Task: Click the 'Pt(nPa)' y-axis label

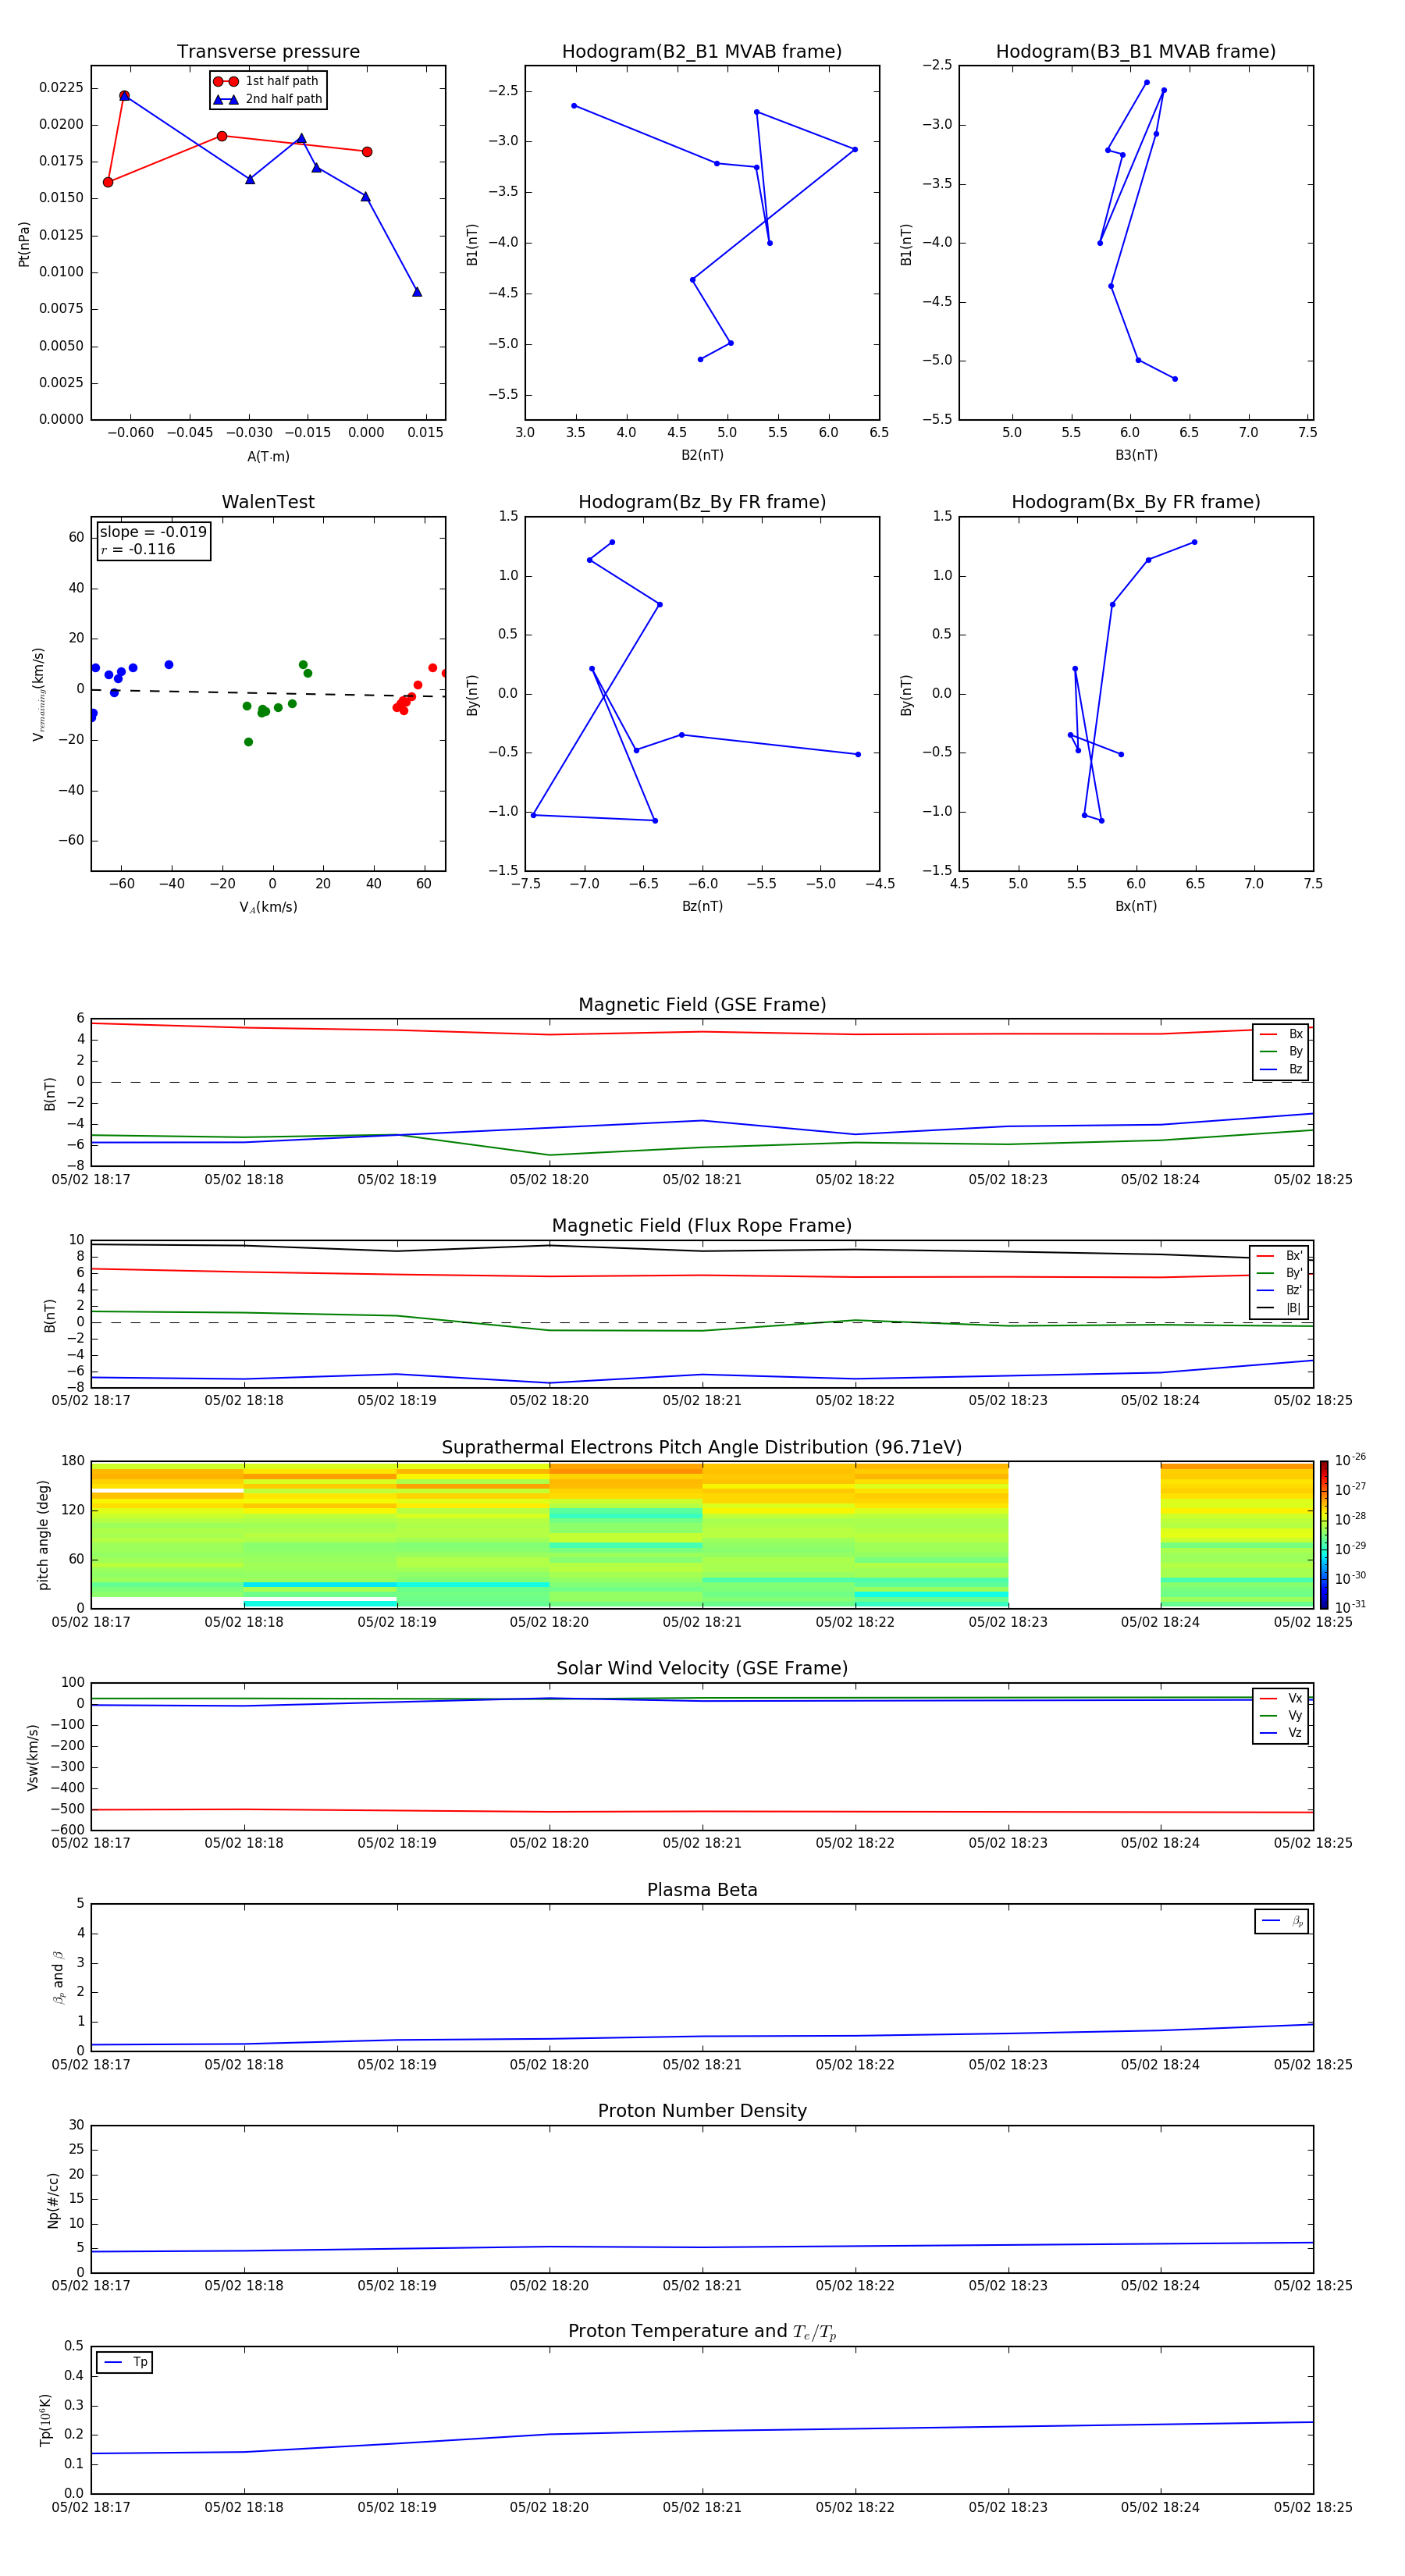Action: click(24, 244)
